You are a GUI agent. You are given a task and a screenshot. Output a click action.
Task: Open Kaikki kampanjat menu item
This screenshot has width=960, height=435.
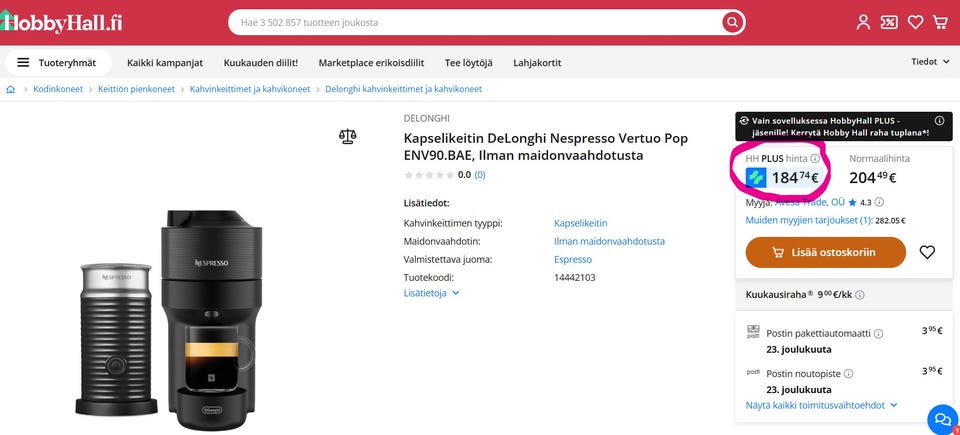pyautogui.click(x=165, y=62)
